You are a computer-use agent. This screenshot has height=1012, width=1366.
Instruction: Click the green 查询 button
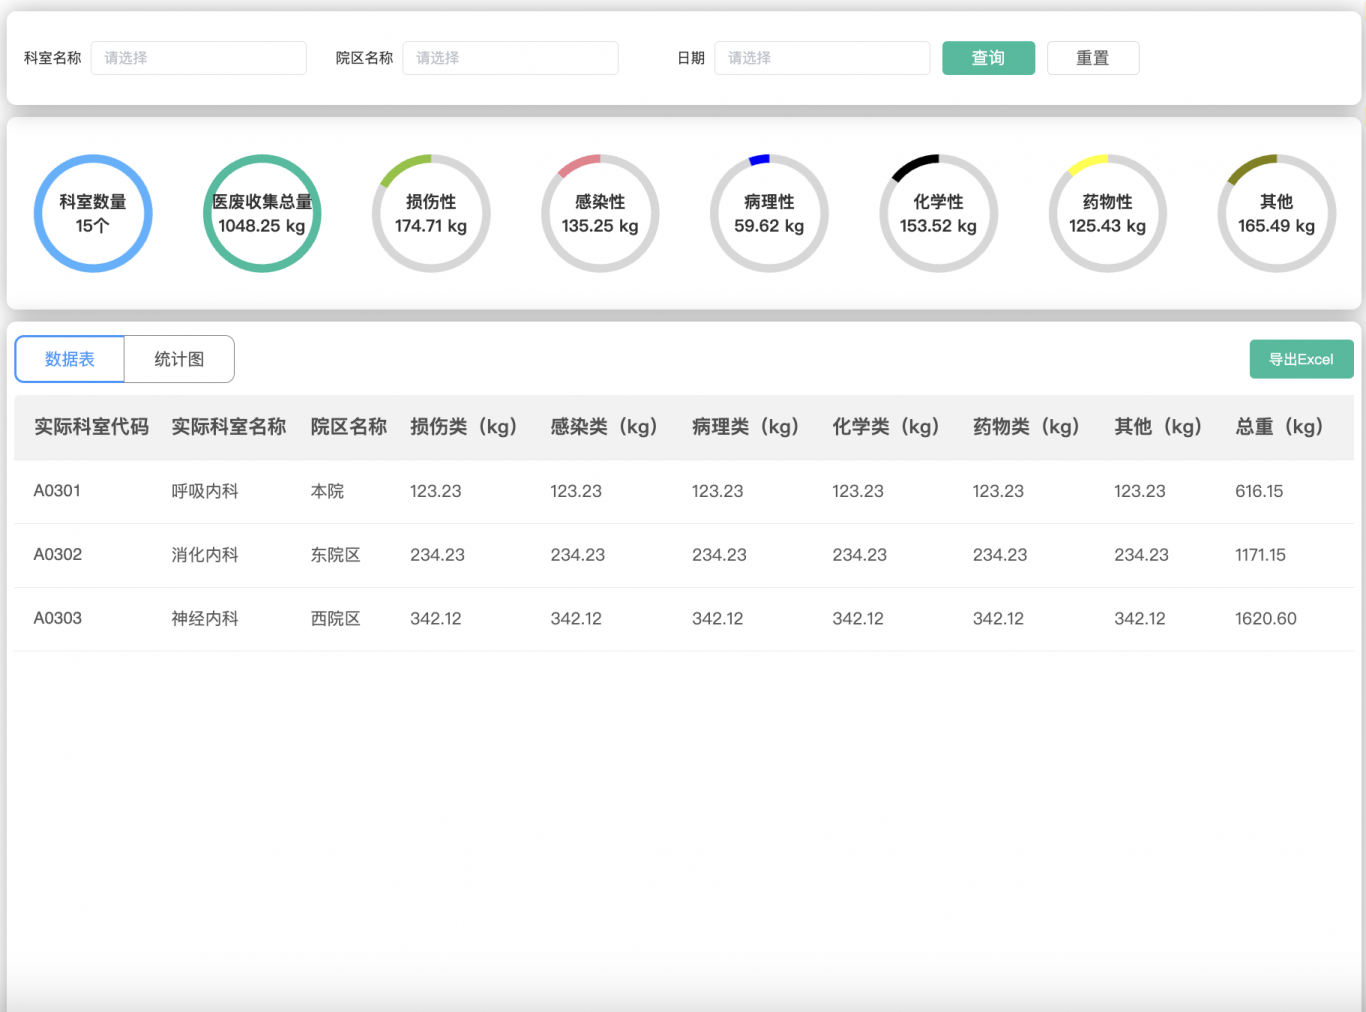(x=988, y=58)
